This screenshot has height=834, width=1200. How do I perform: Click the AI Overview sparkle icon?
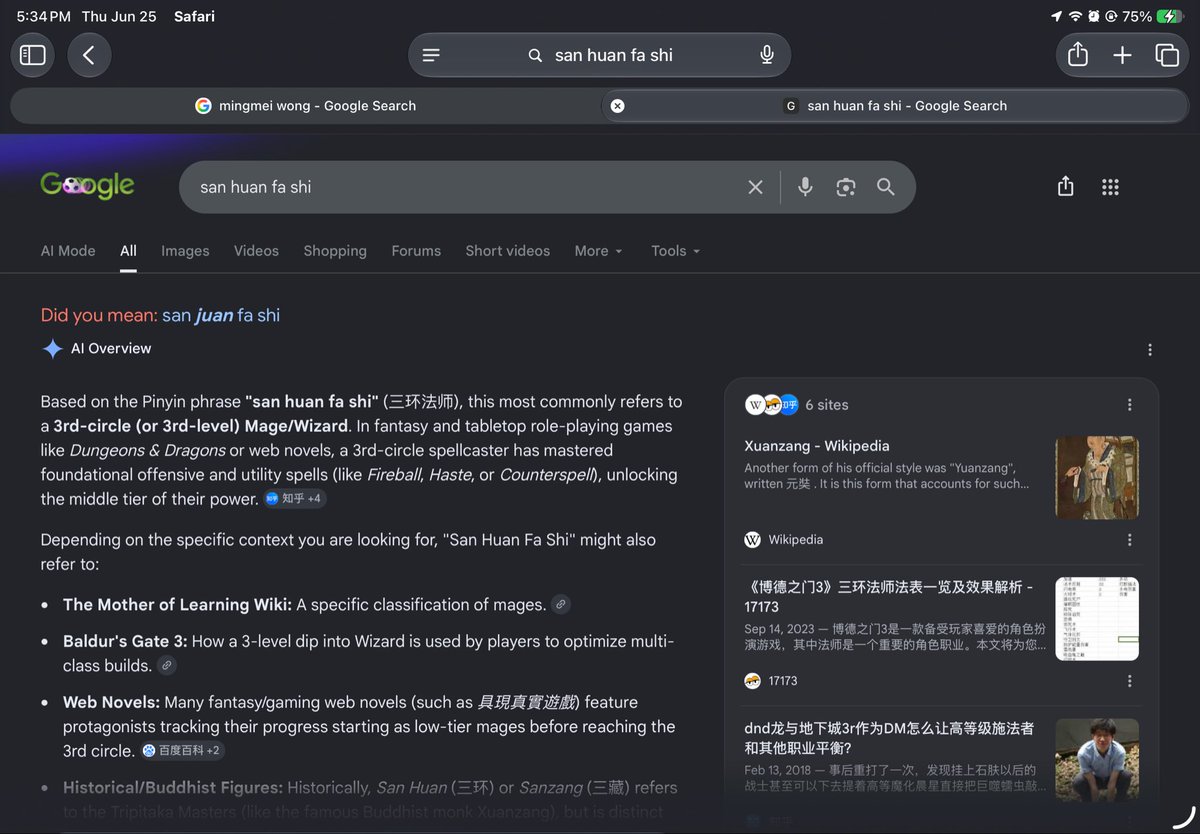pyautogui.click(x=52, y=349)
